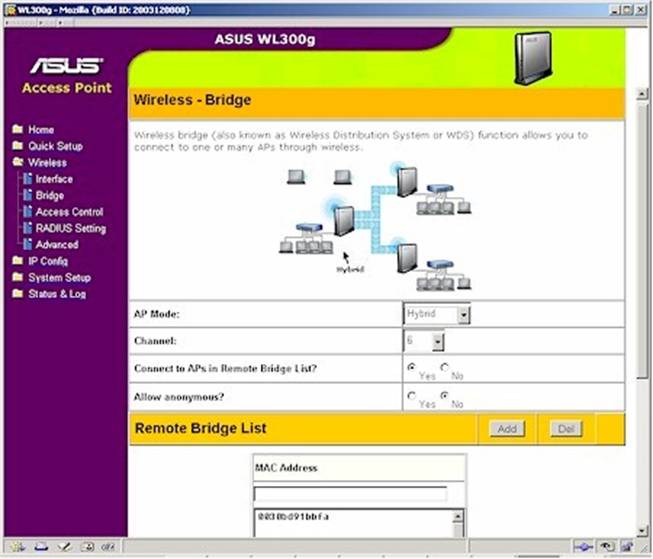Select Yes for Connect to APs
Image resolution: width=653 pixels, height=559 pixels.
click(x=411, y=367)
